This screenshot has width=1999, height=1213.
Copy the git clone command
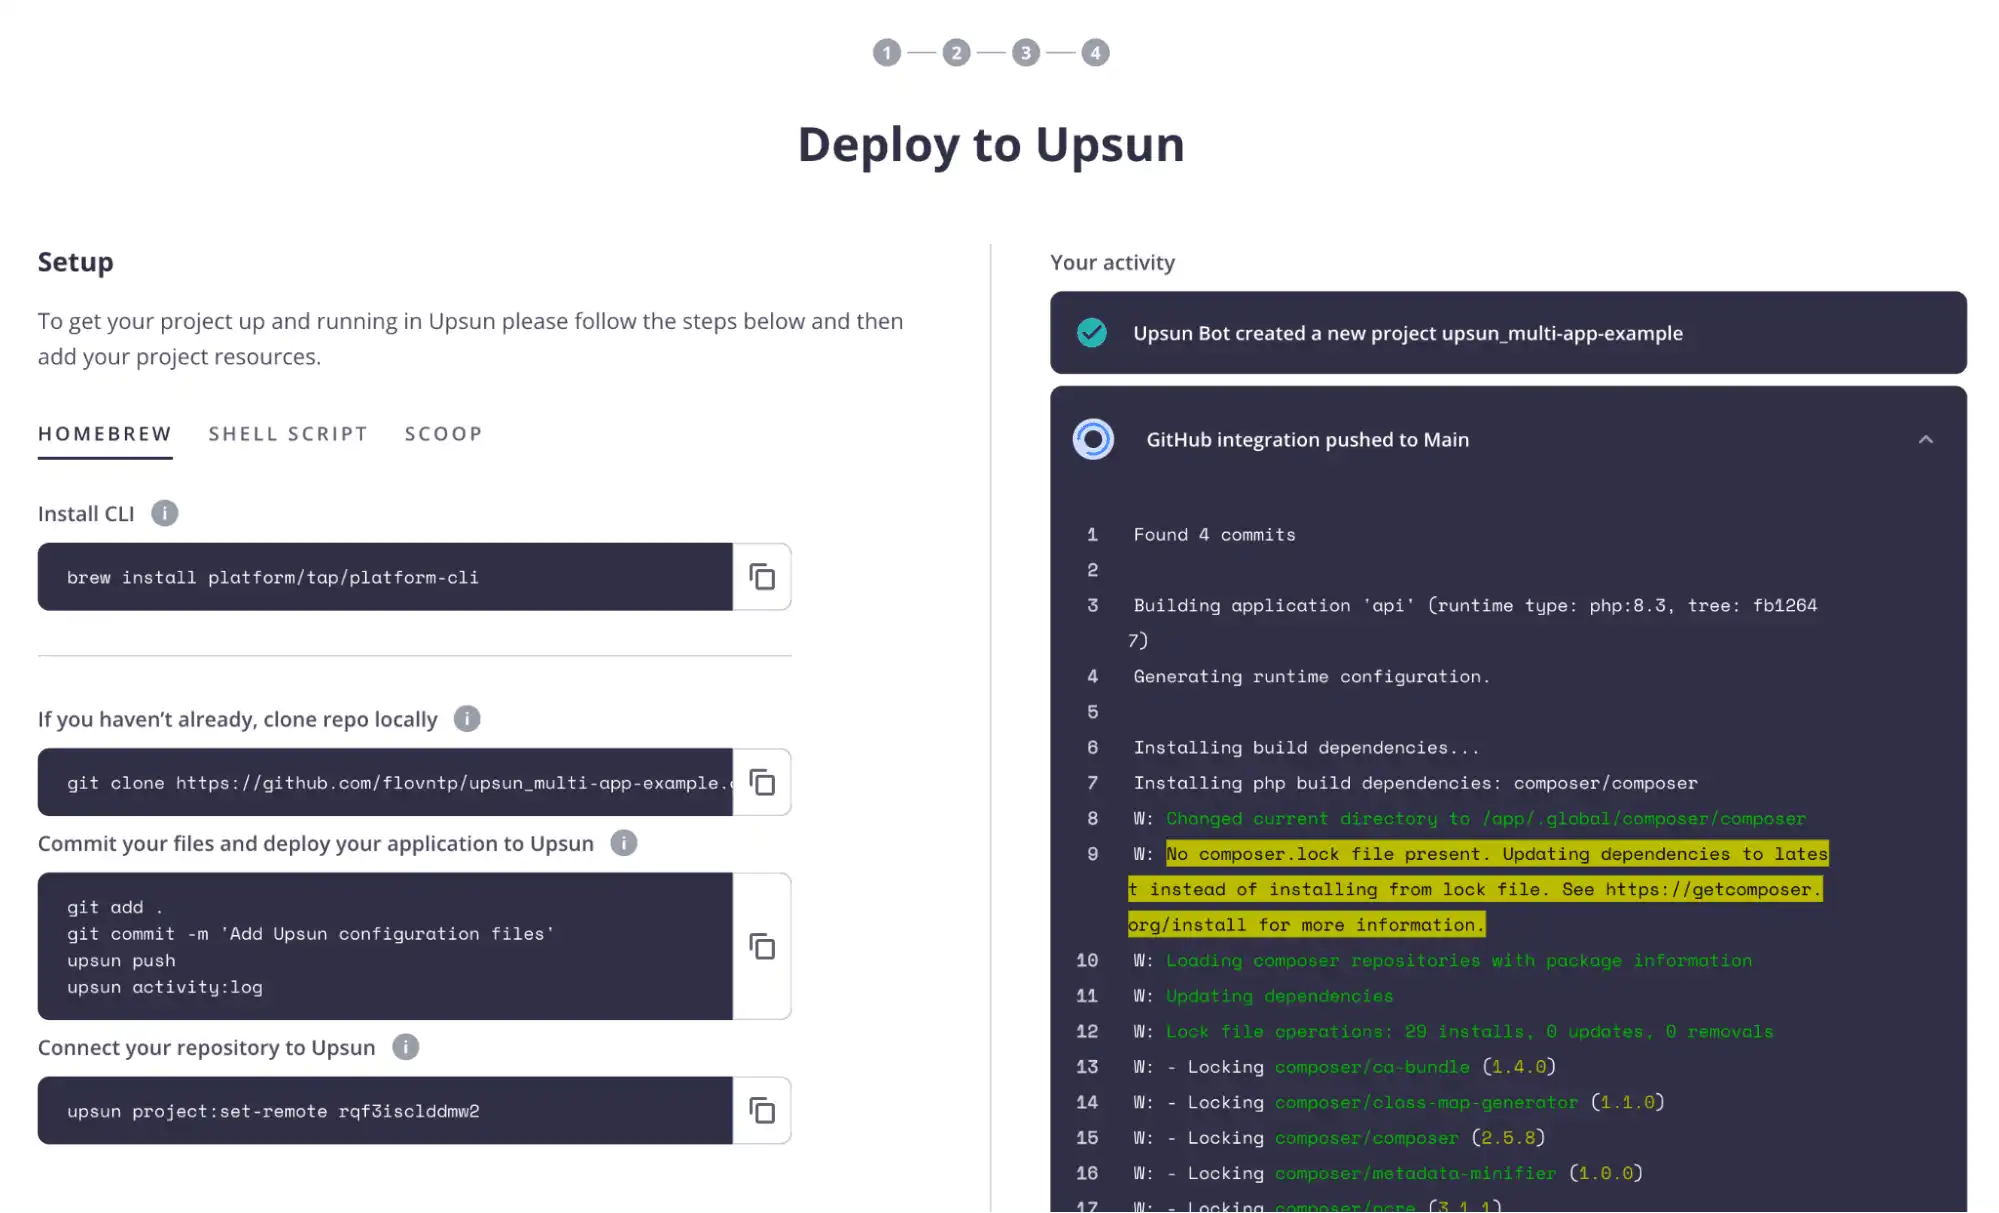point(762,782)
